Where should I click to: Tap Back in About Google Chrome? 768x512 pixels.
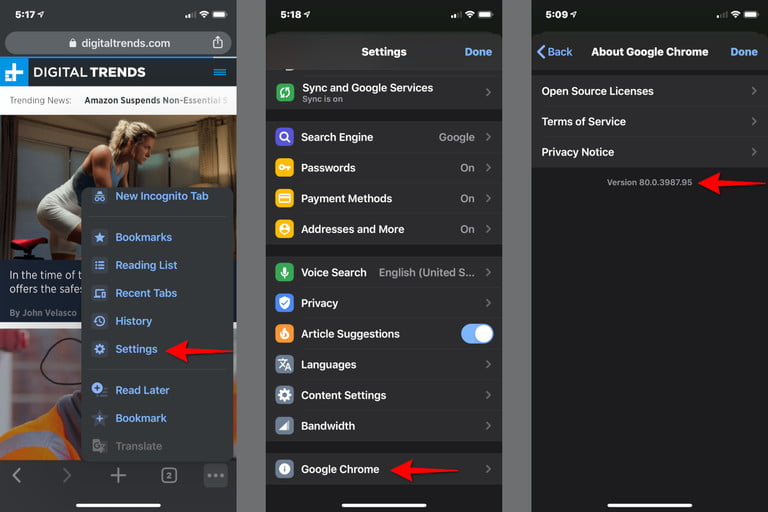pos(554,52)
